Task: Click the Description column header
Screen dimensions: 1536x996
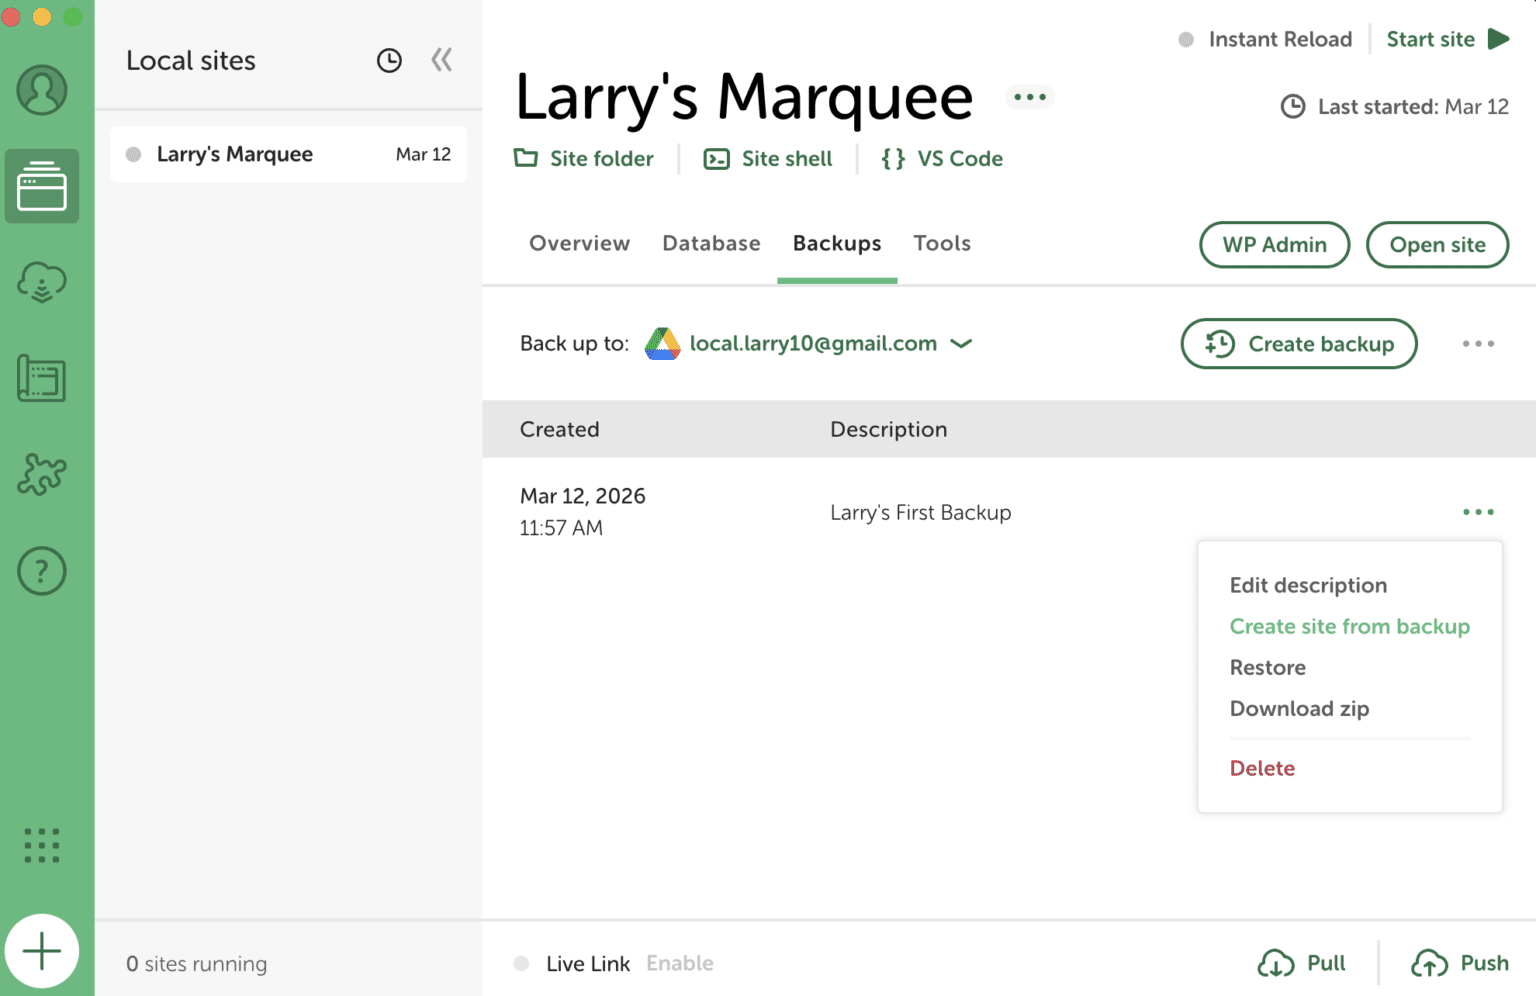Action: (x=889, y=429)
